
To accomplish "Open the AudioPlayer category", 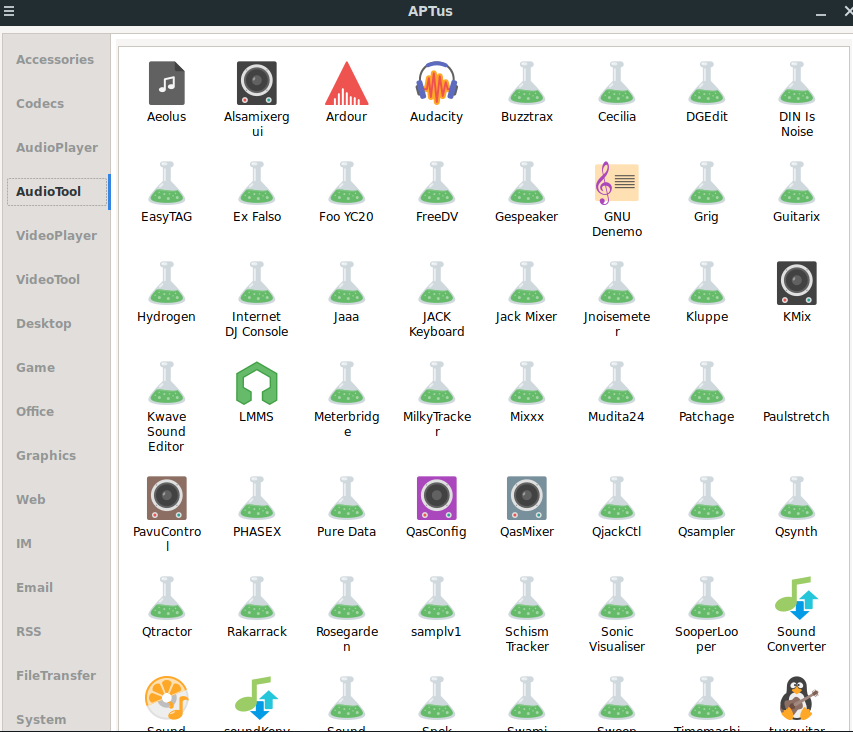I will tap(57, 147).
